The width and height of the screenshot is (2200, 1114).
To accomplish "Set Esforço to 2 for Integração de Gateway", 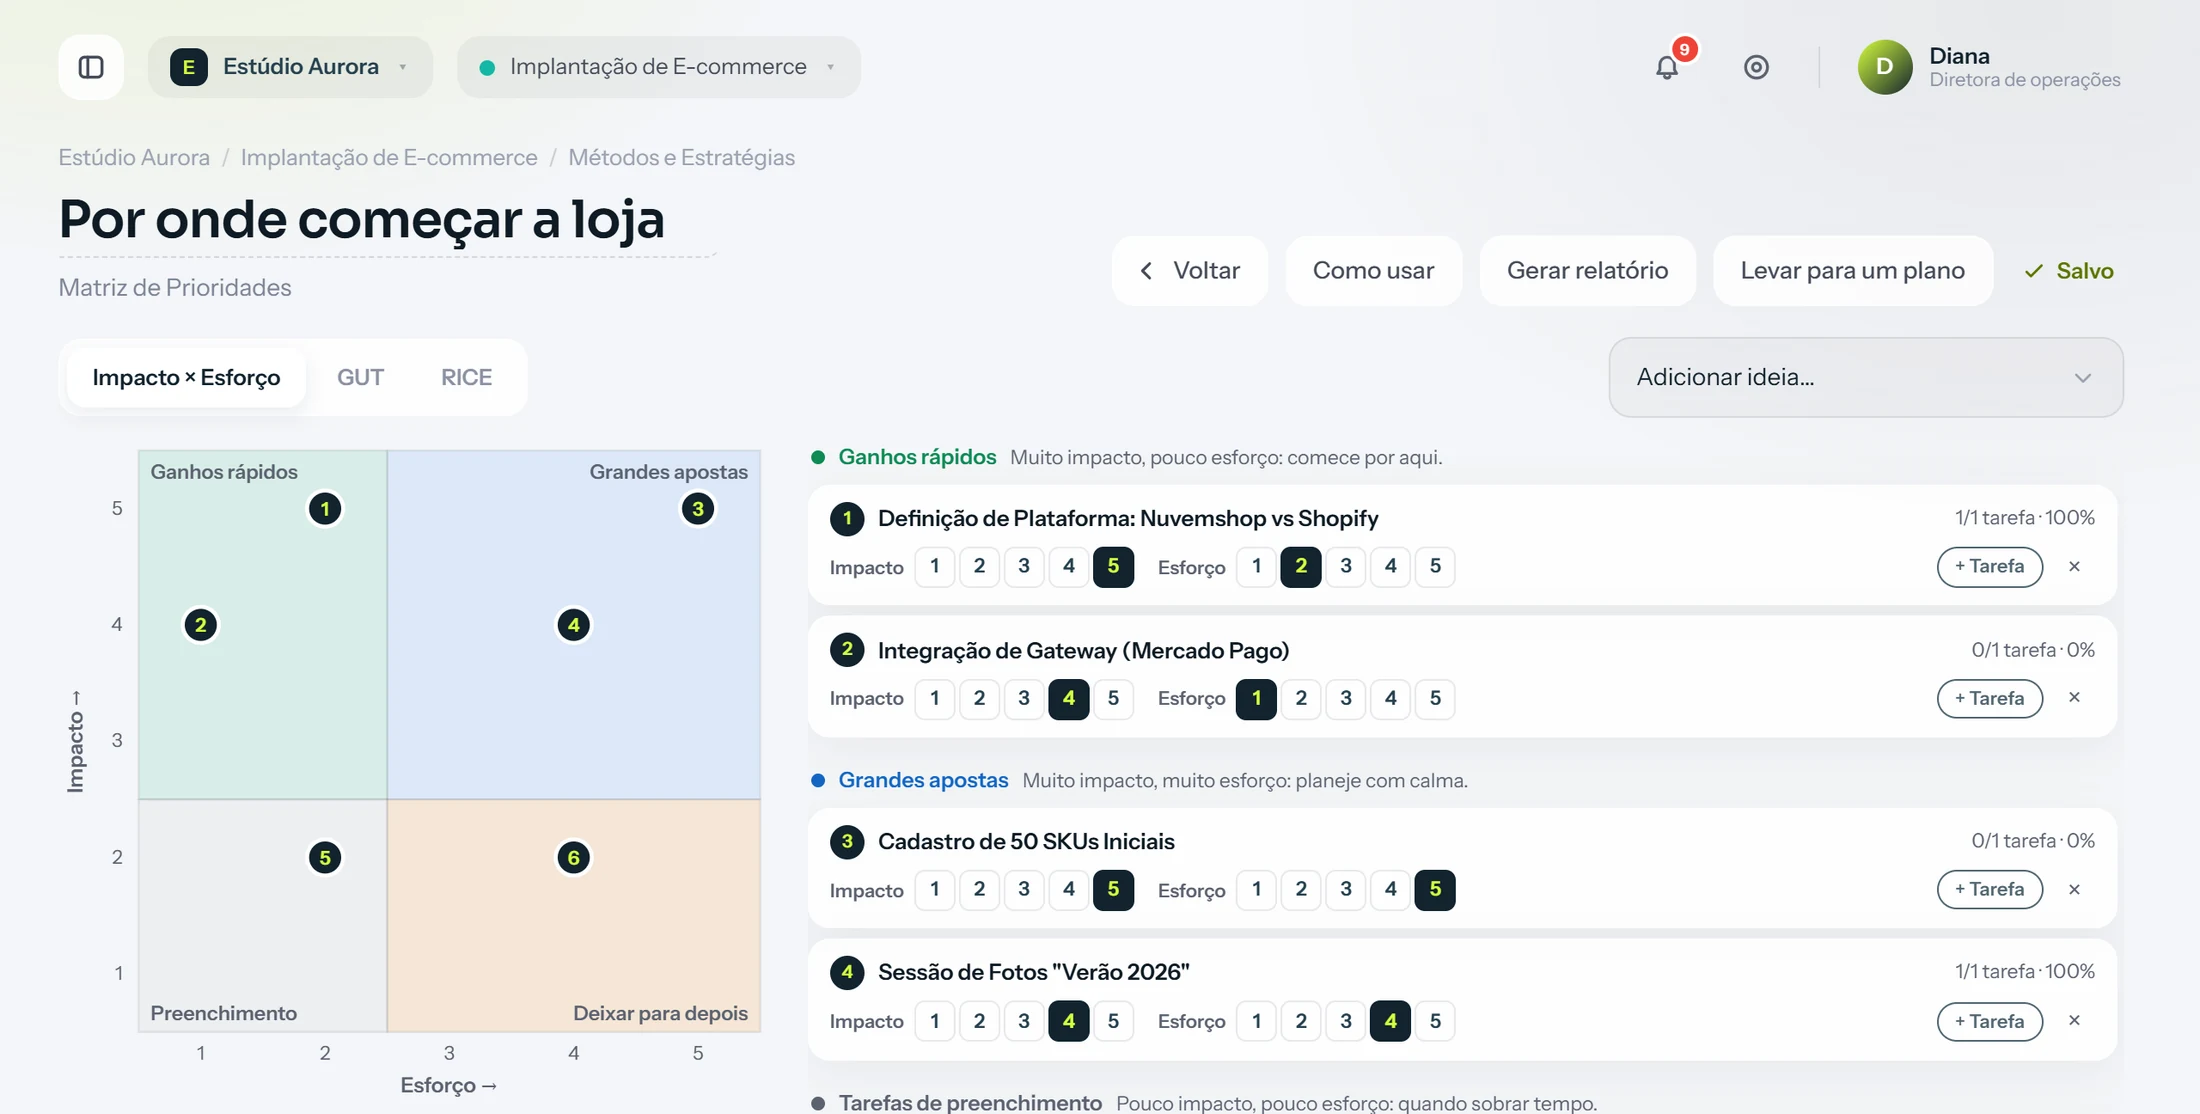I will [1301, 698].
